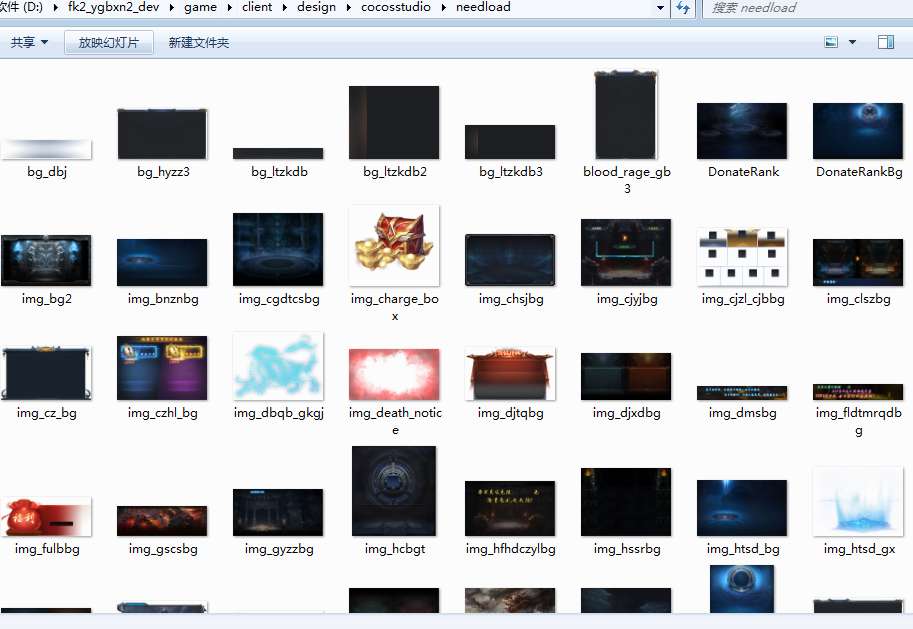Expand the address bar history dropdown

tap(660, 8)
